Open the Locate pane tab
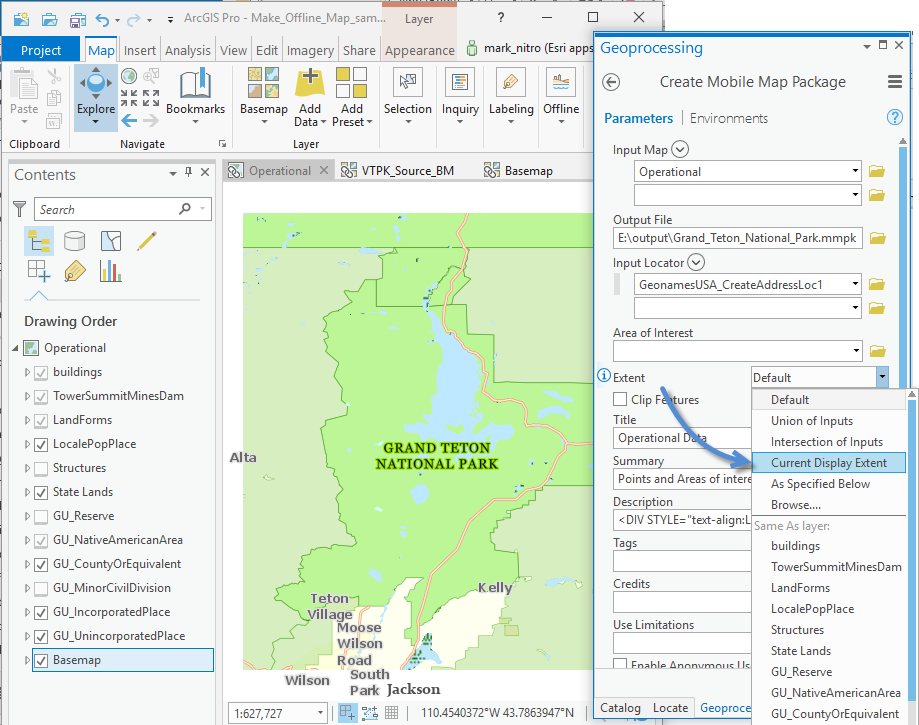919x725 pixels. coord(670,707)
